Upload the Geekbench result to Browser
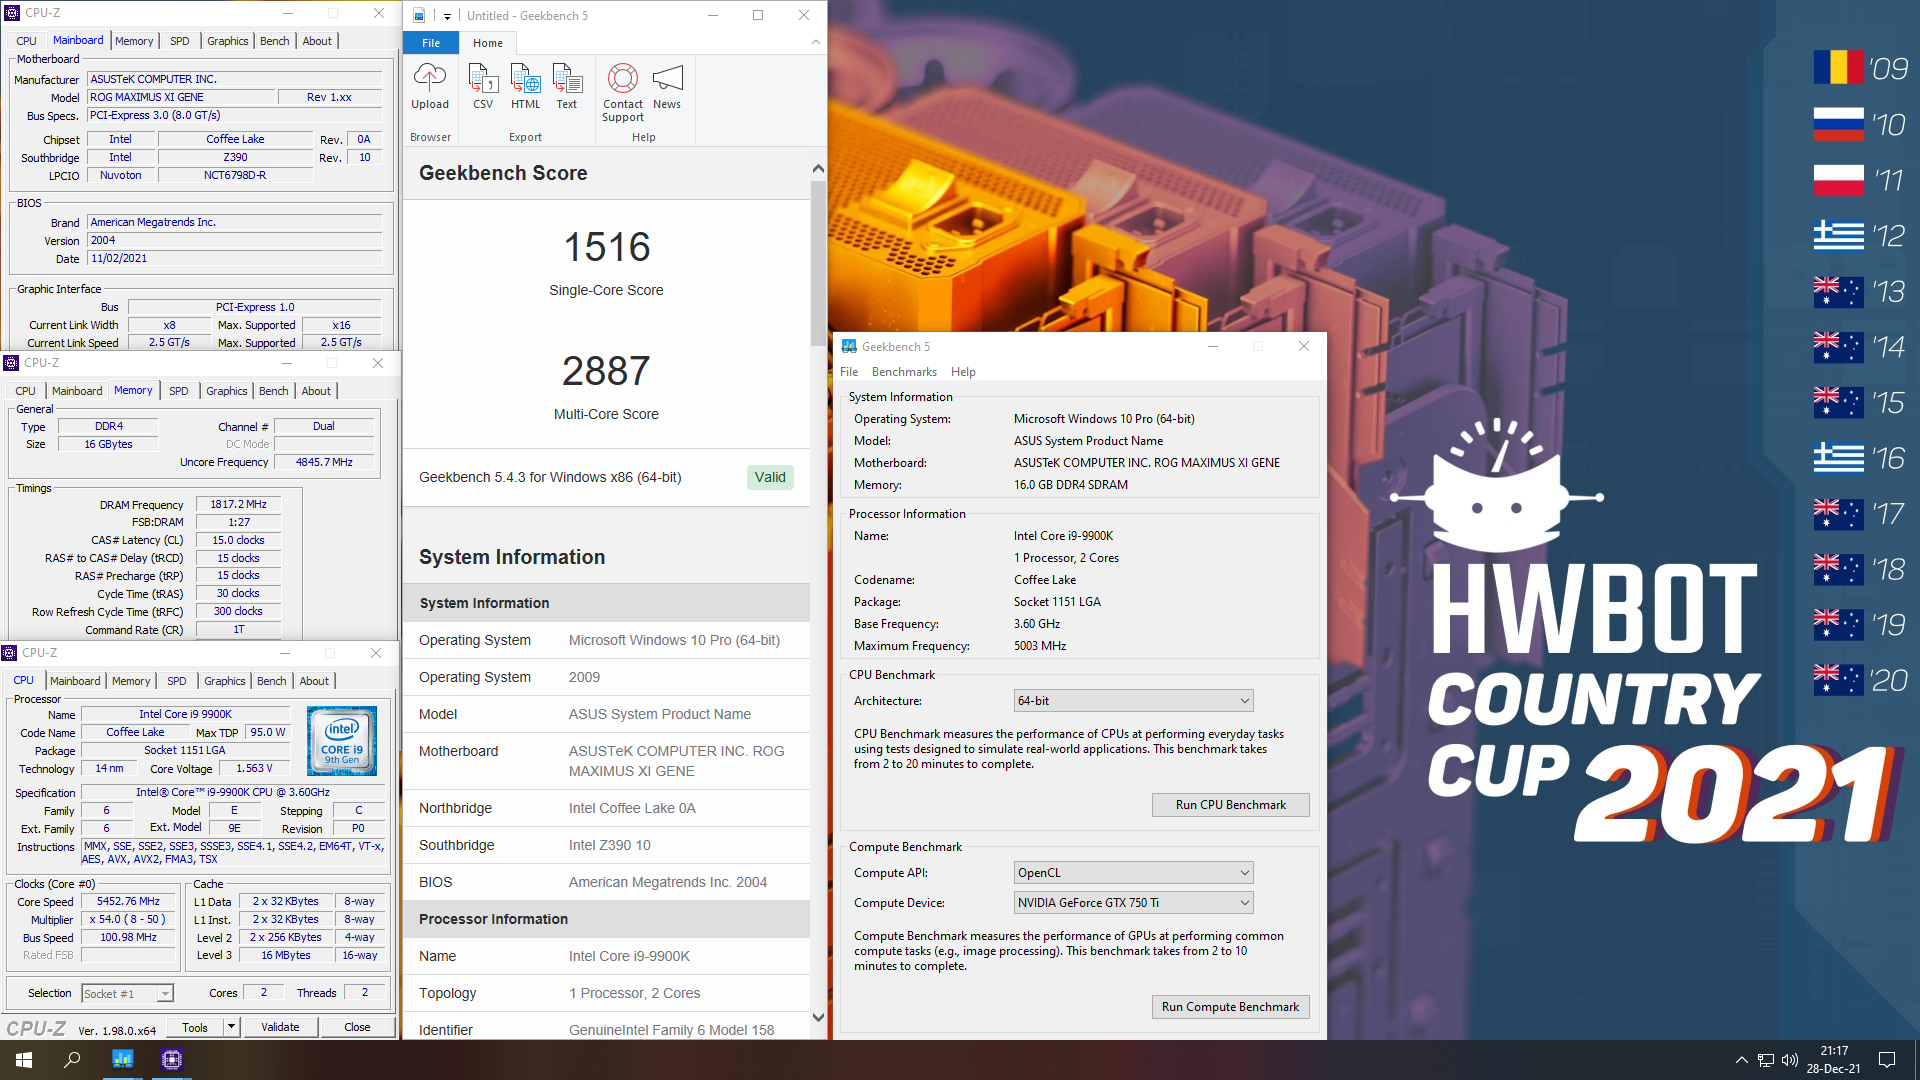This screenshot has width=1920, height=1080. point(430,86)
